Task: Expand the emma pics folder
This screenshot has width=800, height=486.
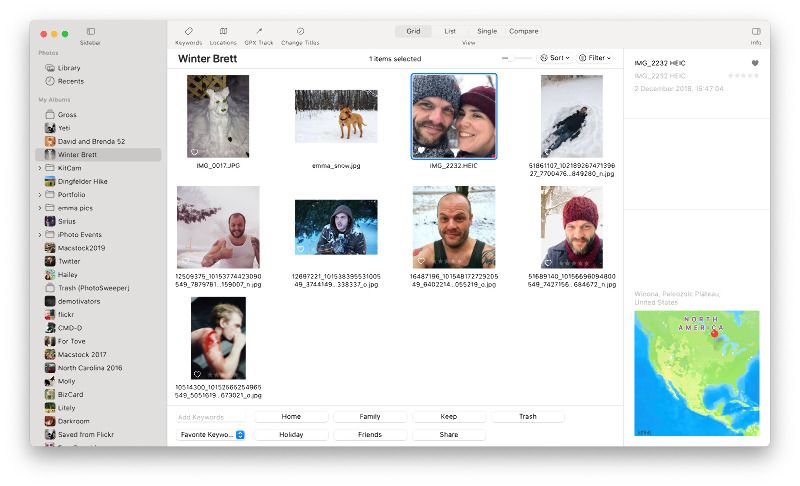Action: 40,208
